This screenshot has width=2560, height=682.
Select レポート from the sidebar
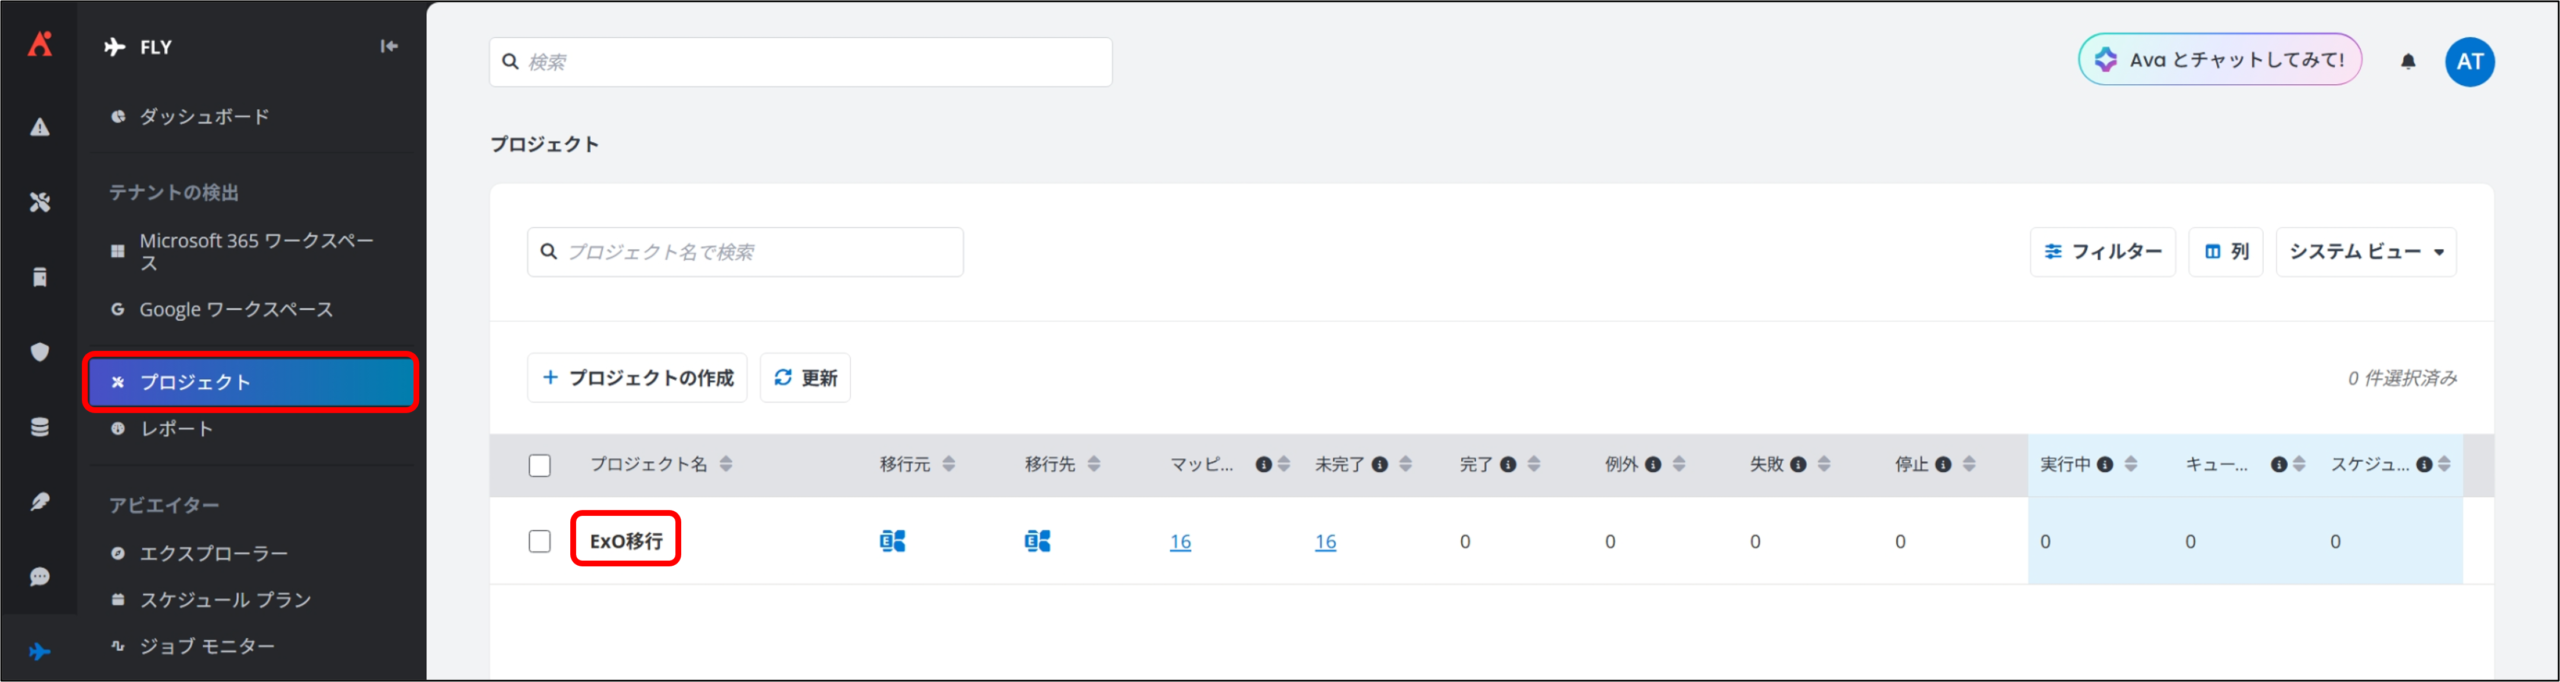pyautogui.click(x=176, y=429)
